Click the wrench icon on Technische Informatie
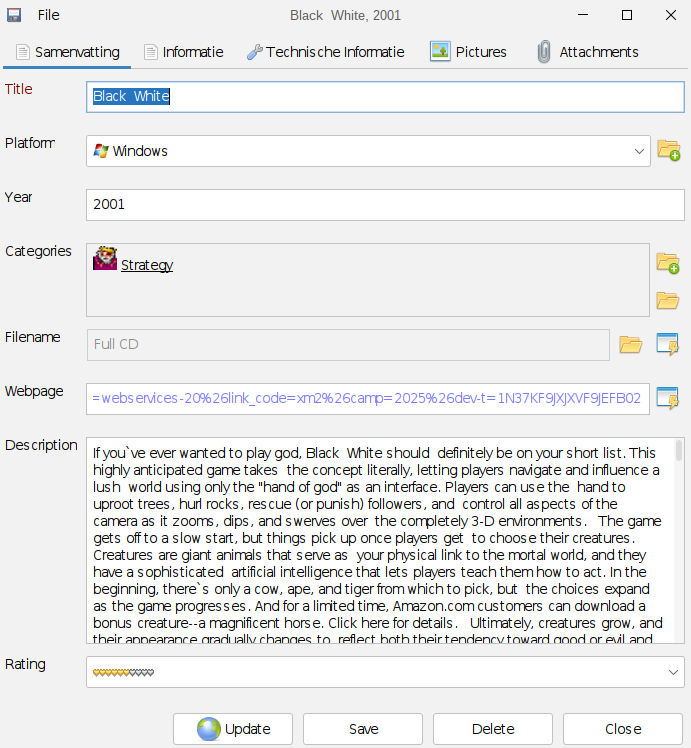 [255, 52]
